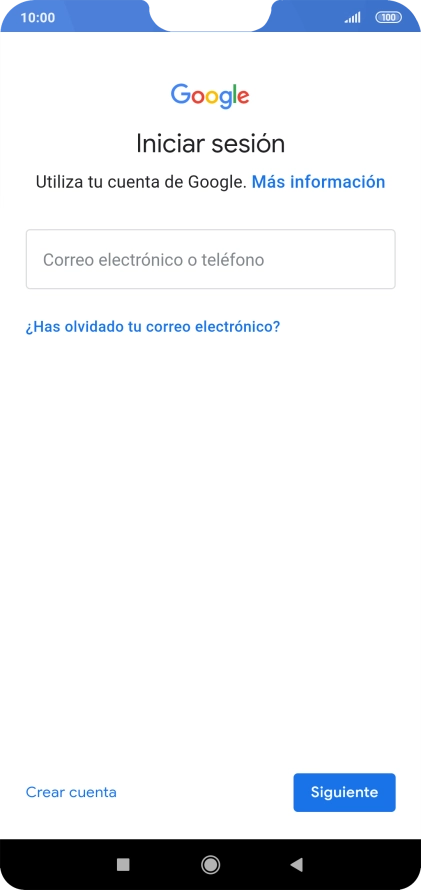Select the Crear cuenta option
Viewport: 421px width, 890px height.
71,792
